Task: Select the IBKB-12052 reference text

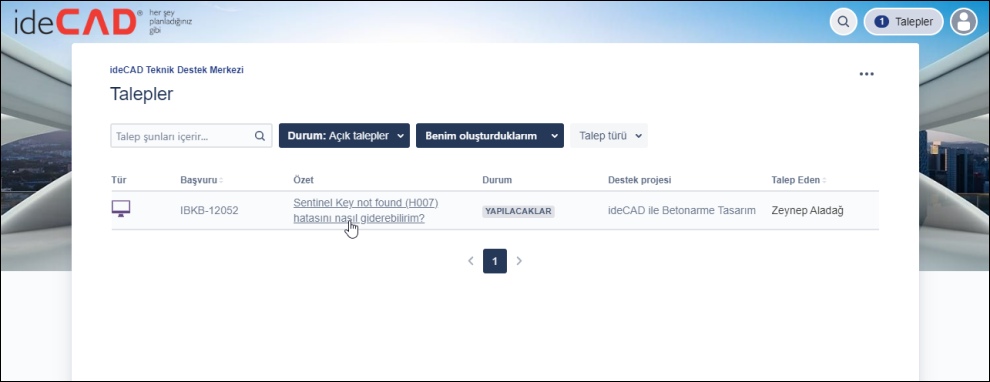Action: tap(209, 211)
